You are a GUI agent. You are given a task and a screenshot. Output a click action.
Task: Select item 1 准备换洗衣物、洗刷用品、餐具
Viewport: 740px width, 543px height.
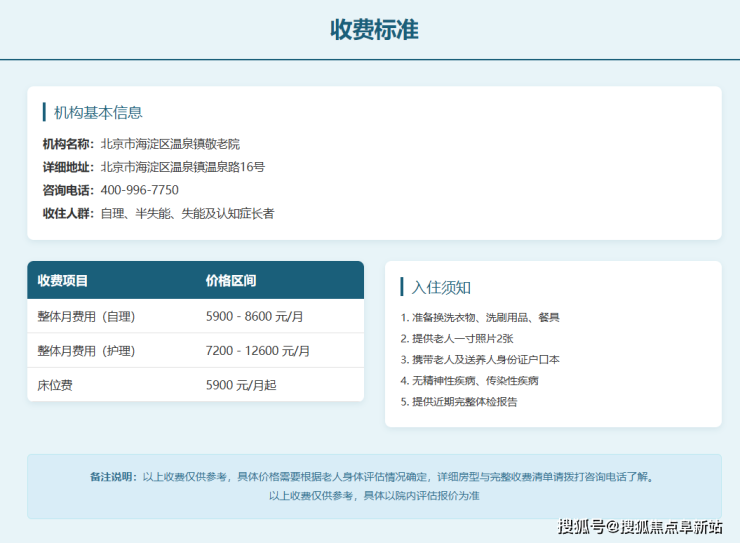[x=480, y=317]
